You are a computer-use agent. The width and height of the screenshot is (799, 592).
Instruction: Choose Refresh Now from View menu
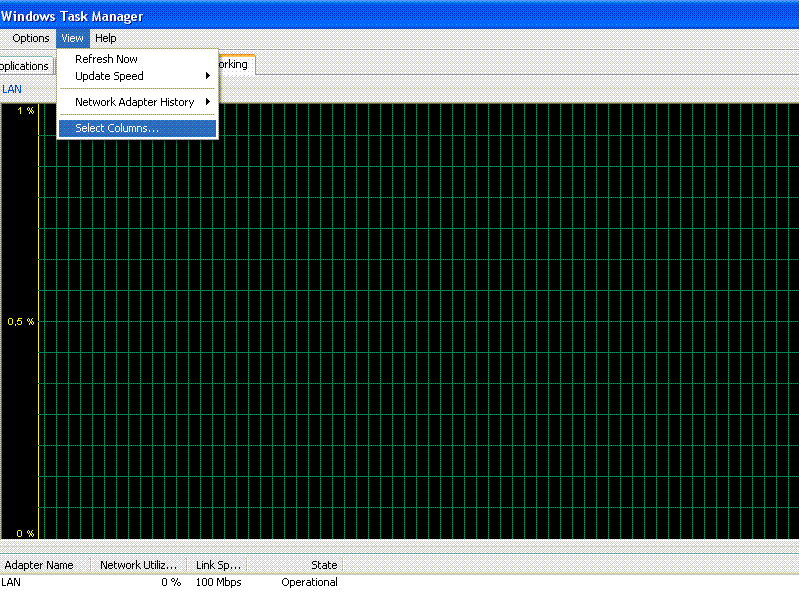point(138,59)
